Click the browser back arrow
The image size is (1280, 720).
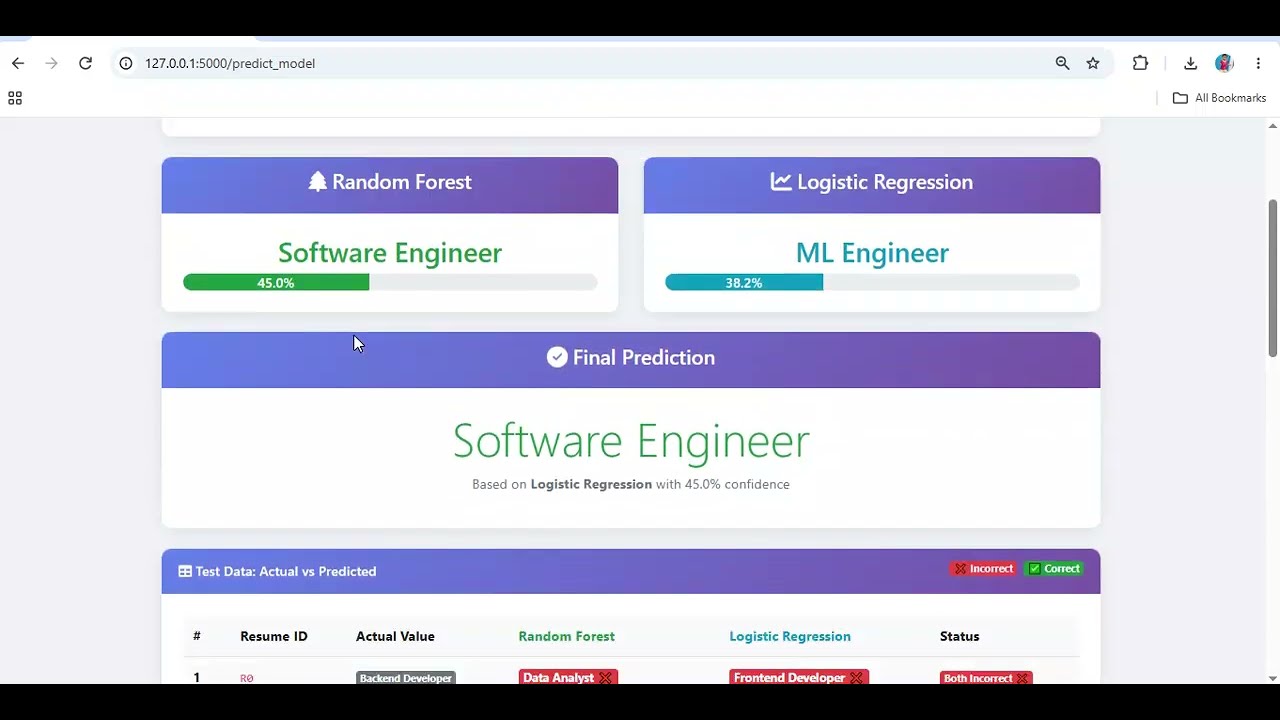(x=18, y=63)
